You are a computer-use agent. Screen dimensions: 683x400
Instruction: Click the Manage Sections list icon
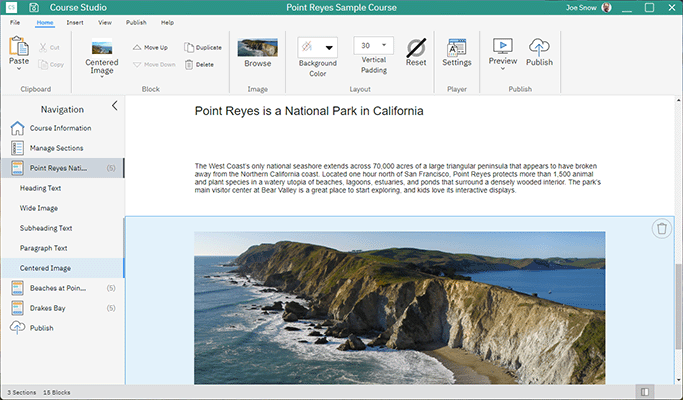click(17, 148)
